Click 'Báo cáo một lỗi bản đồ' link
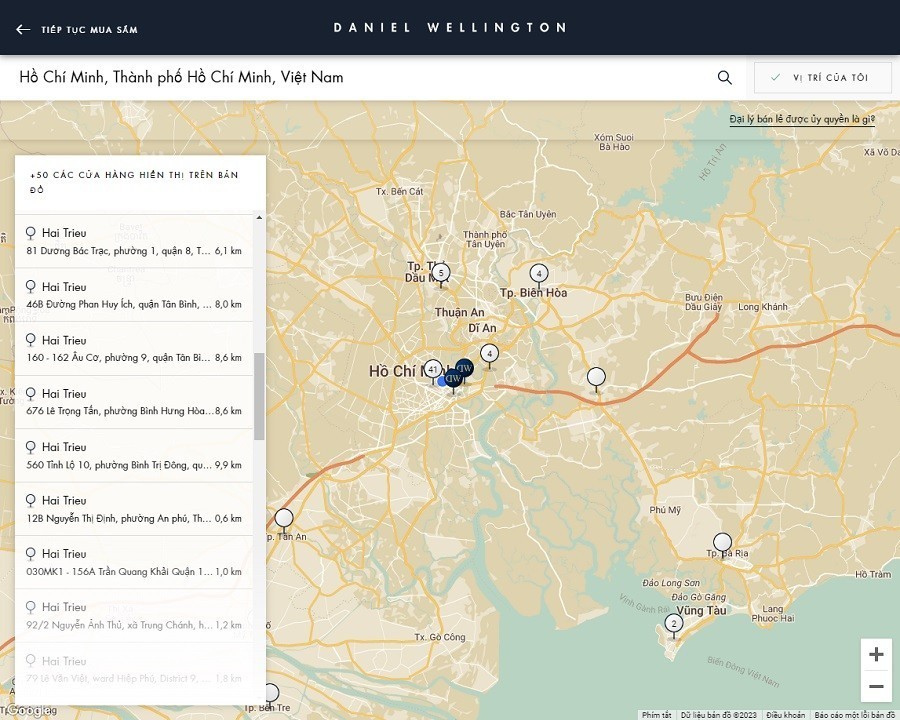Image resolution: width=900 pixels, height=720 pixels. tap(856, 715)
